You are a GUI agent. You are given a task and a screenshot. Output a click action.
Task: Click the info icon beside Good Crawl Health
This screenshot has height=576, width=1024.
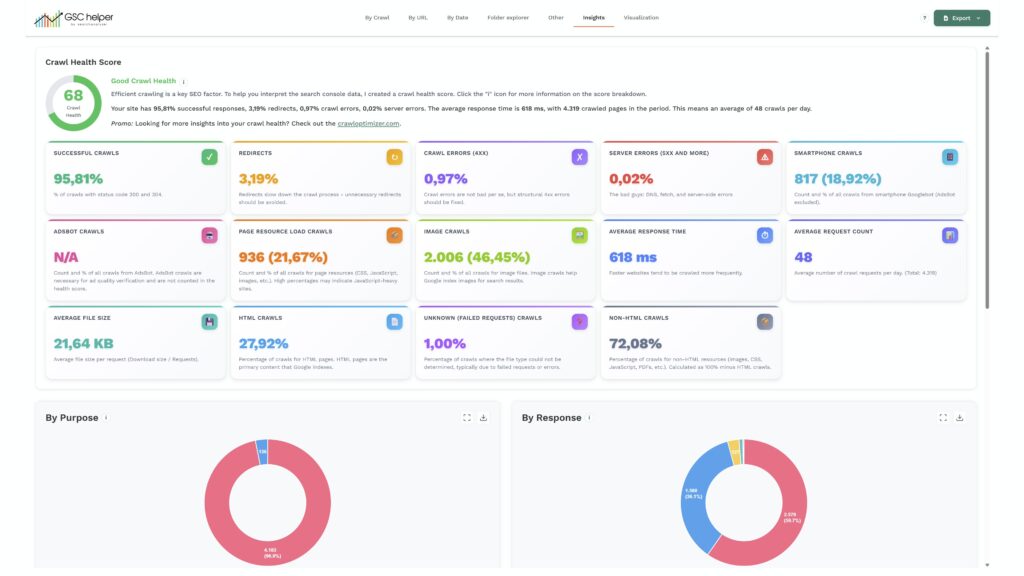click(x=183, y=82)
